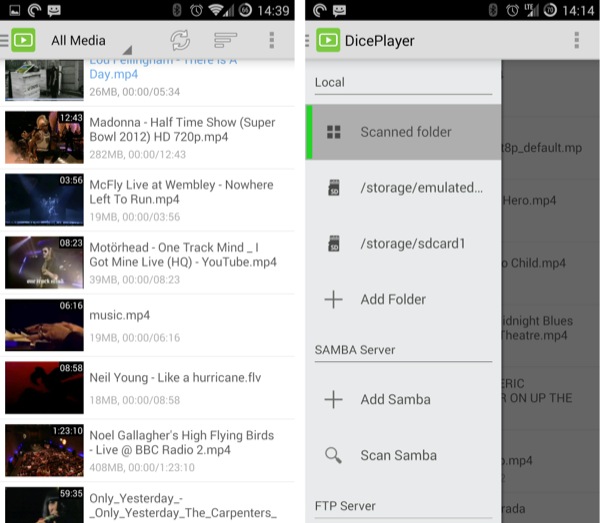Open the sort options icon

pos(225,40)
